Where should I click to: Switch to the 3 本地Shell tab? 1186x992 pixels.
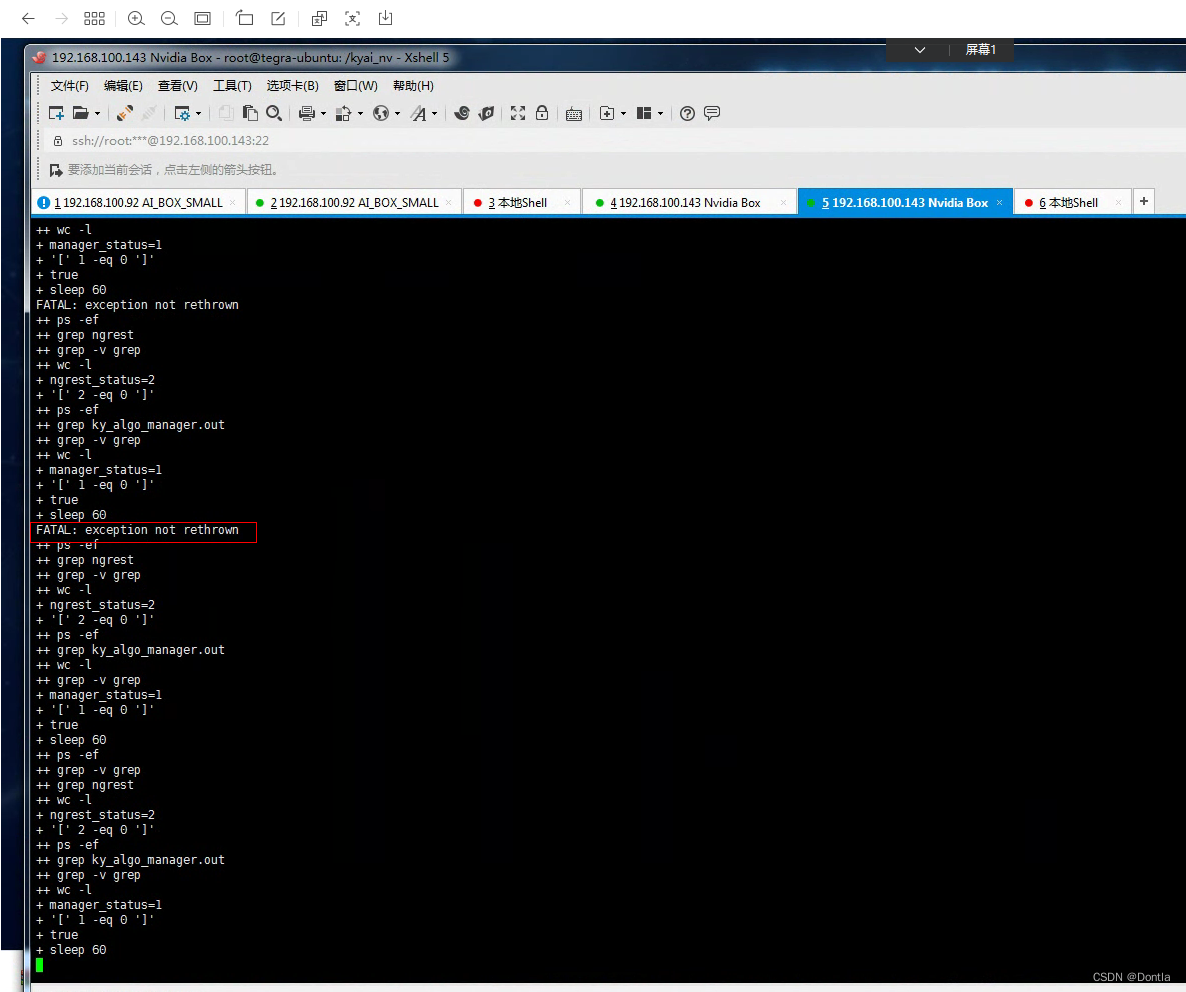coord(521,201)
